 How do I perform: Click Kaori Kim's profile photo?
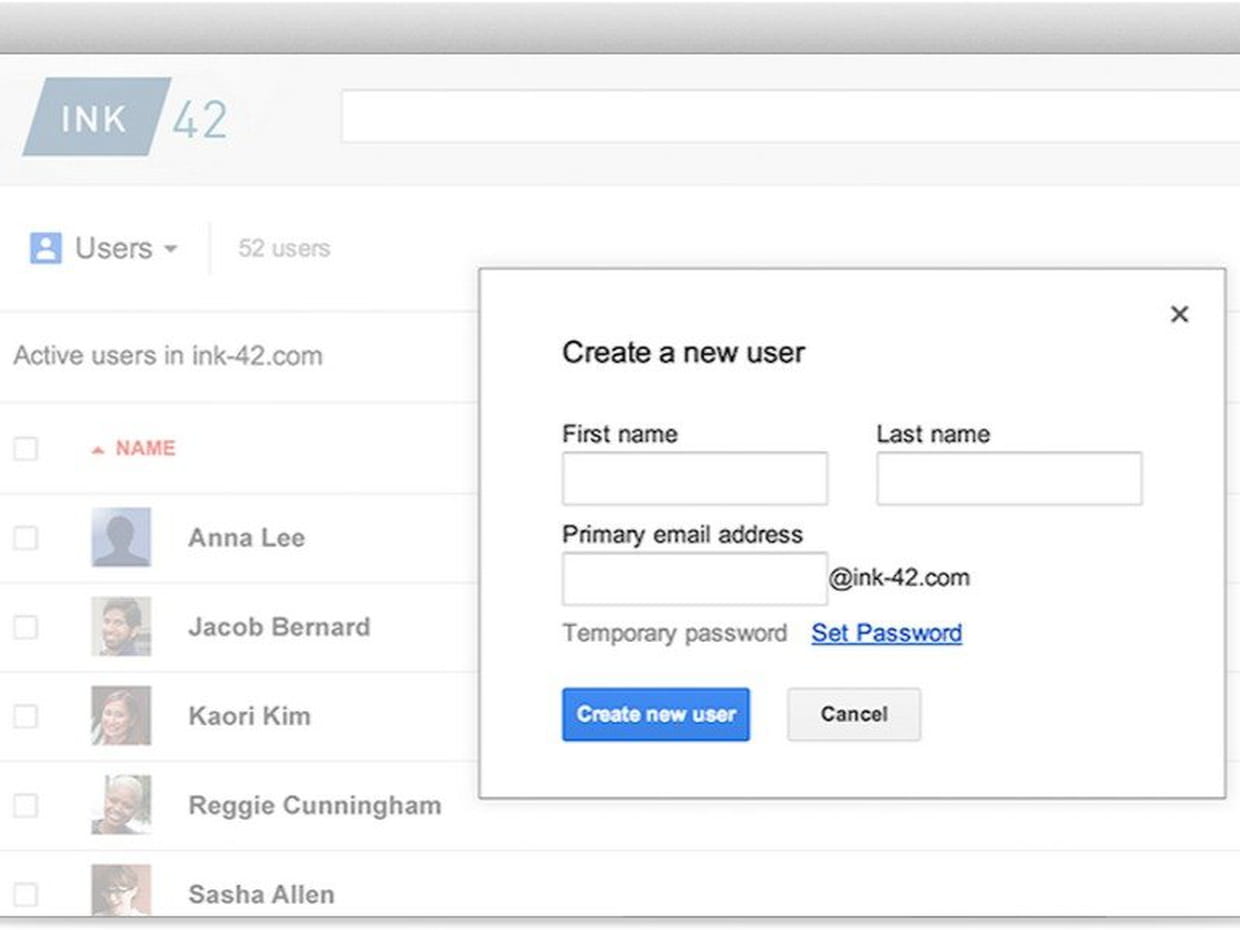(x=121, y=715)
